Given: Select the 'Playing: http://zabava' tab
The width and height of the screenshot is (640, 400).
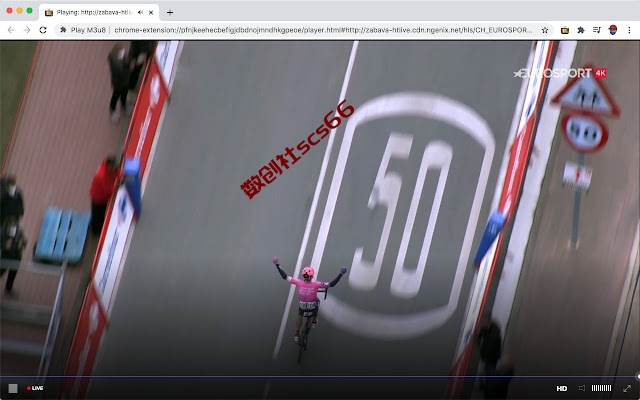Looking at the screenshot, I should [99, 12].
